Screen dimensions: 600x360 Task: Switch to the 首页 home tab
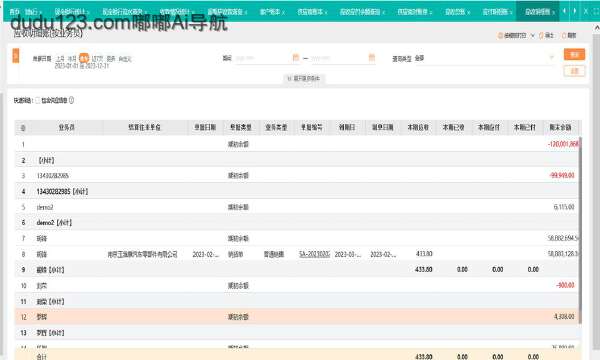(x=14, y=12)
